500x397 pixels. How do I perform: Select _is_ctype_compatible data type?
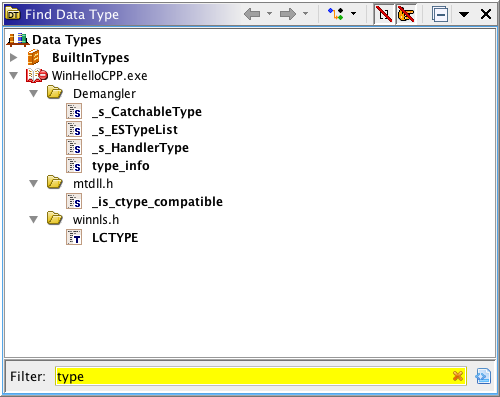(x=157, y=202)
